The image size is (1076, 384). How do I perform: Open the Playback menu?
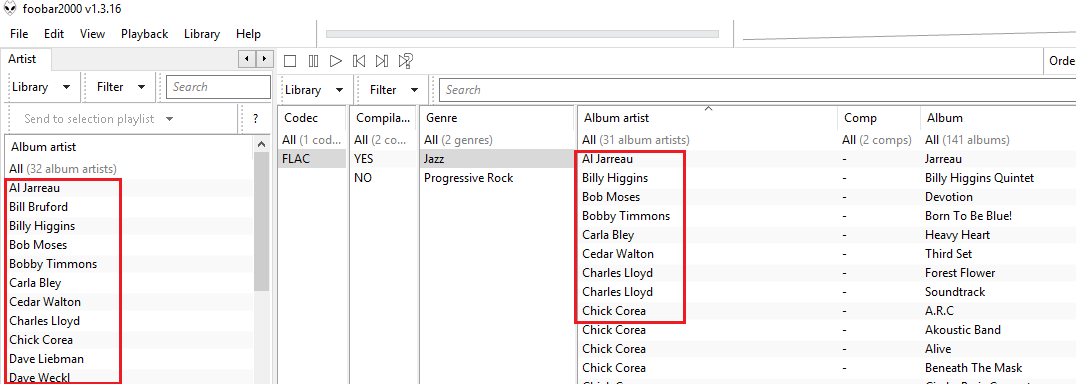point(144,34)
